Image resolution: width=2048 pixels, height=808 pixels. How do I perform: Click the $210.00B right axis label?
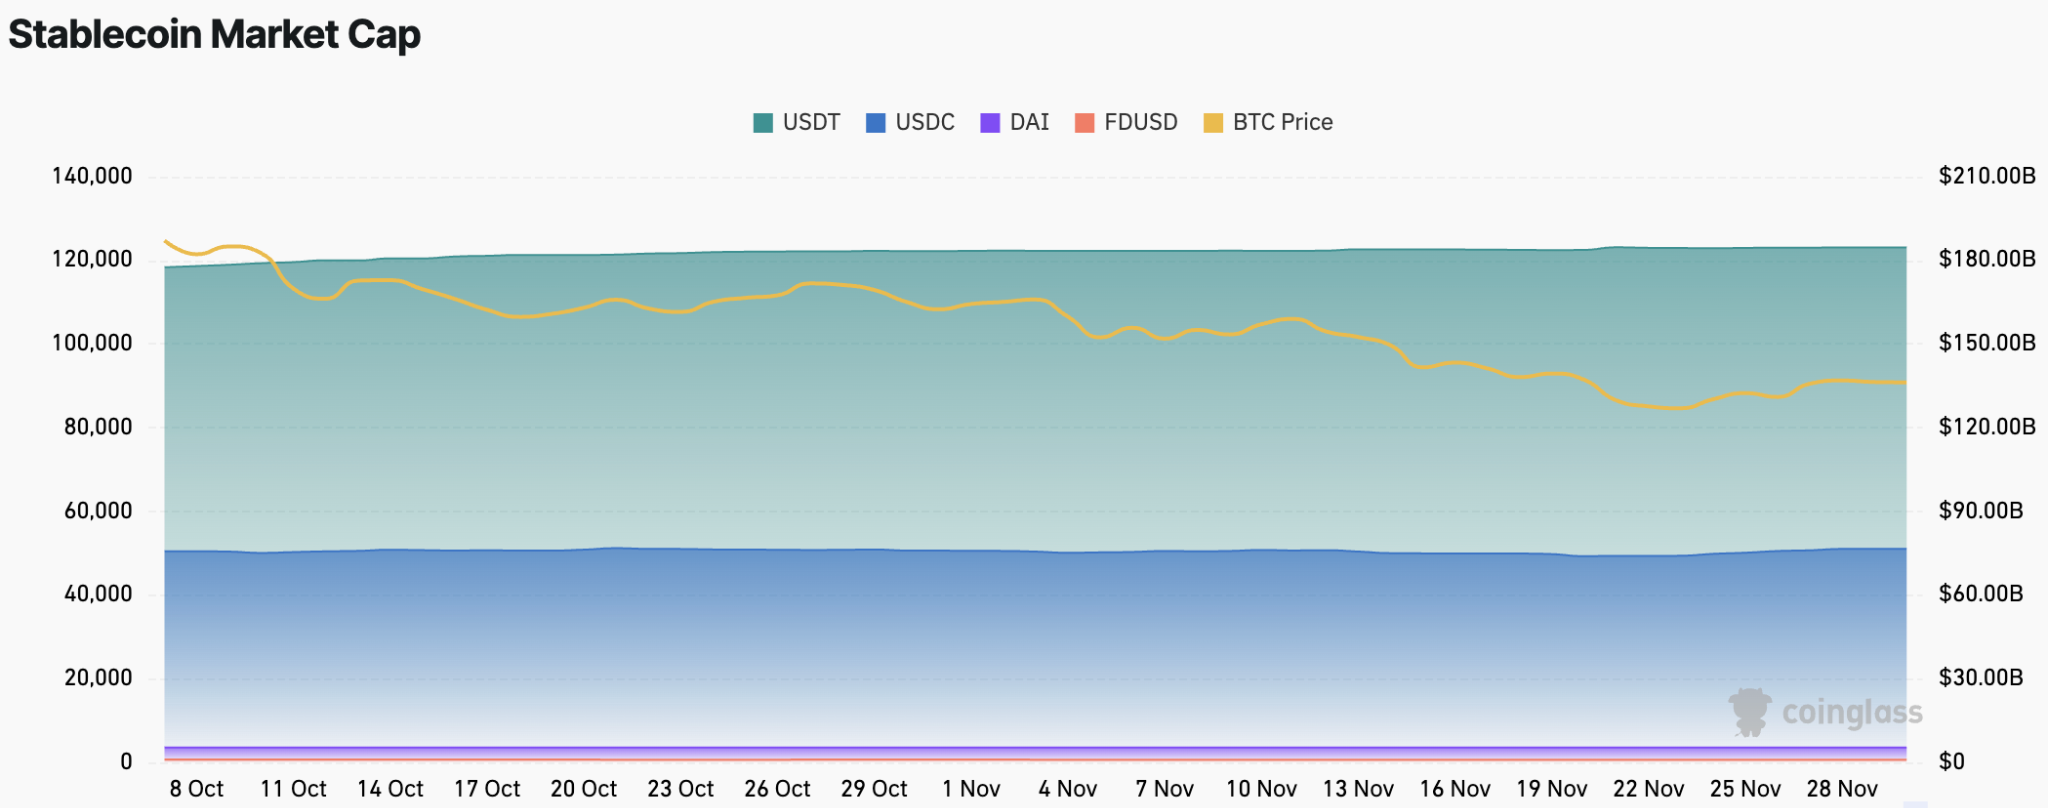pos(1986,176)
